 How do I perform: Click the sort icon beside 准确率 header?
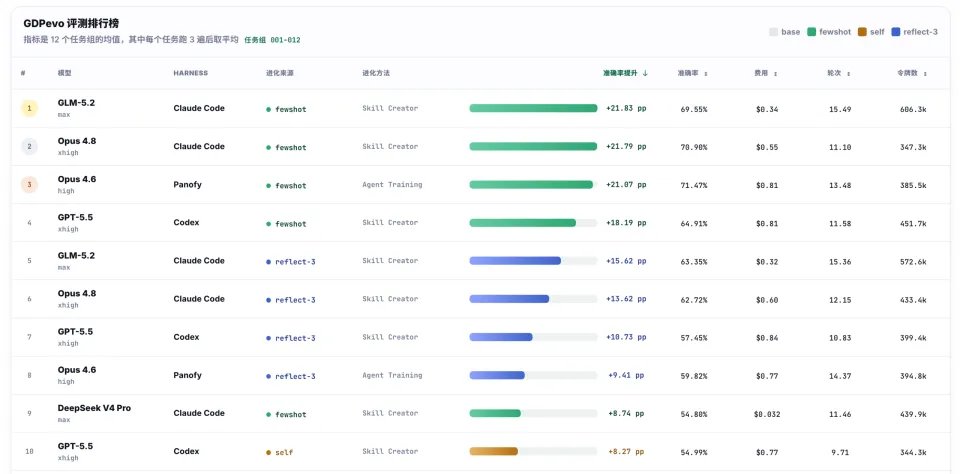[x=706, y=73]
